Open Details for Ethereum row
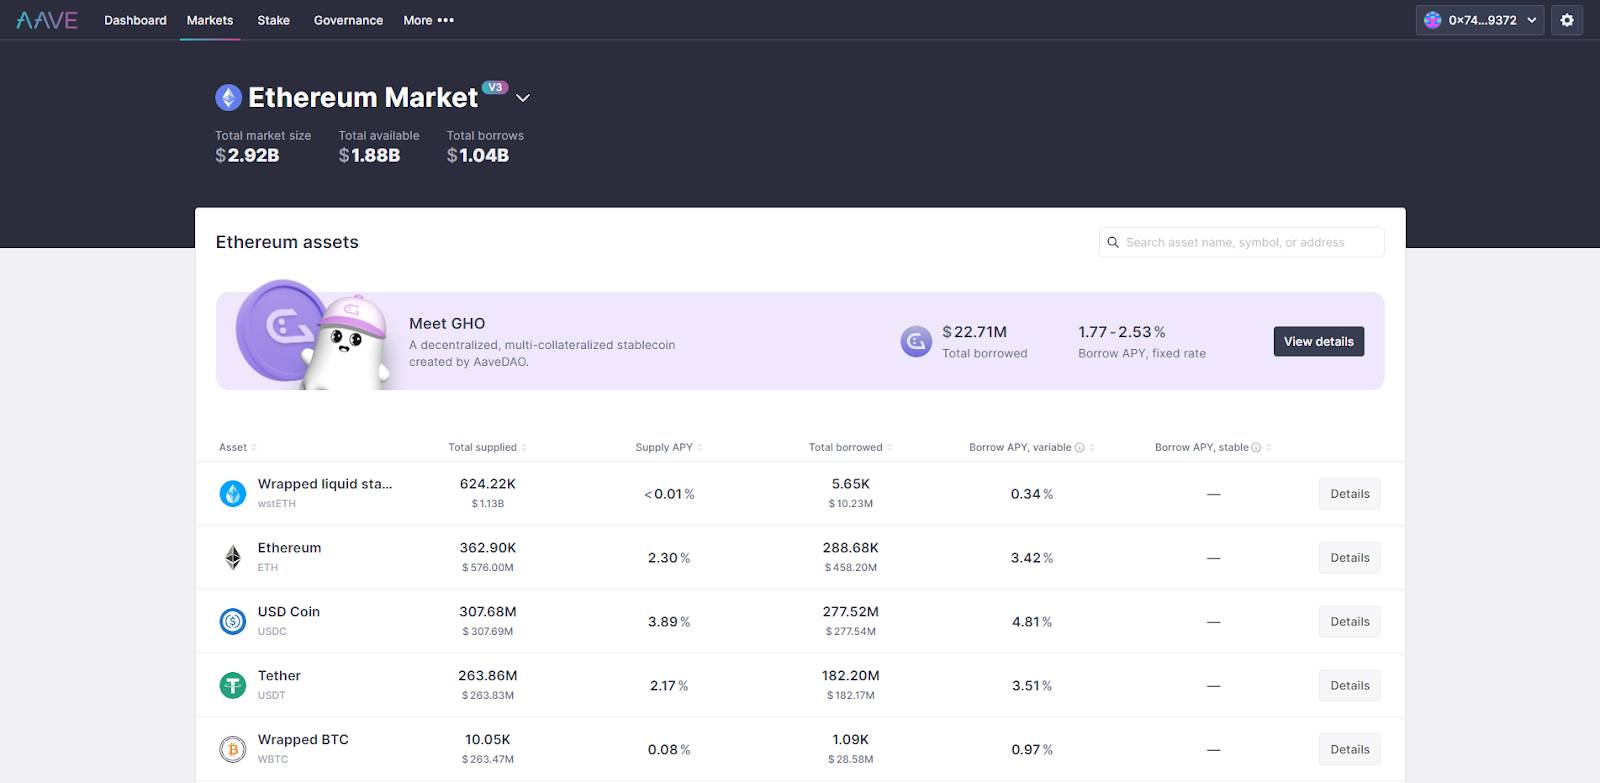1600x783 pixels. click(1349, 557)
